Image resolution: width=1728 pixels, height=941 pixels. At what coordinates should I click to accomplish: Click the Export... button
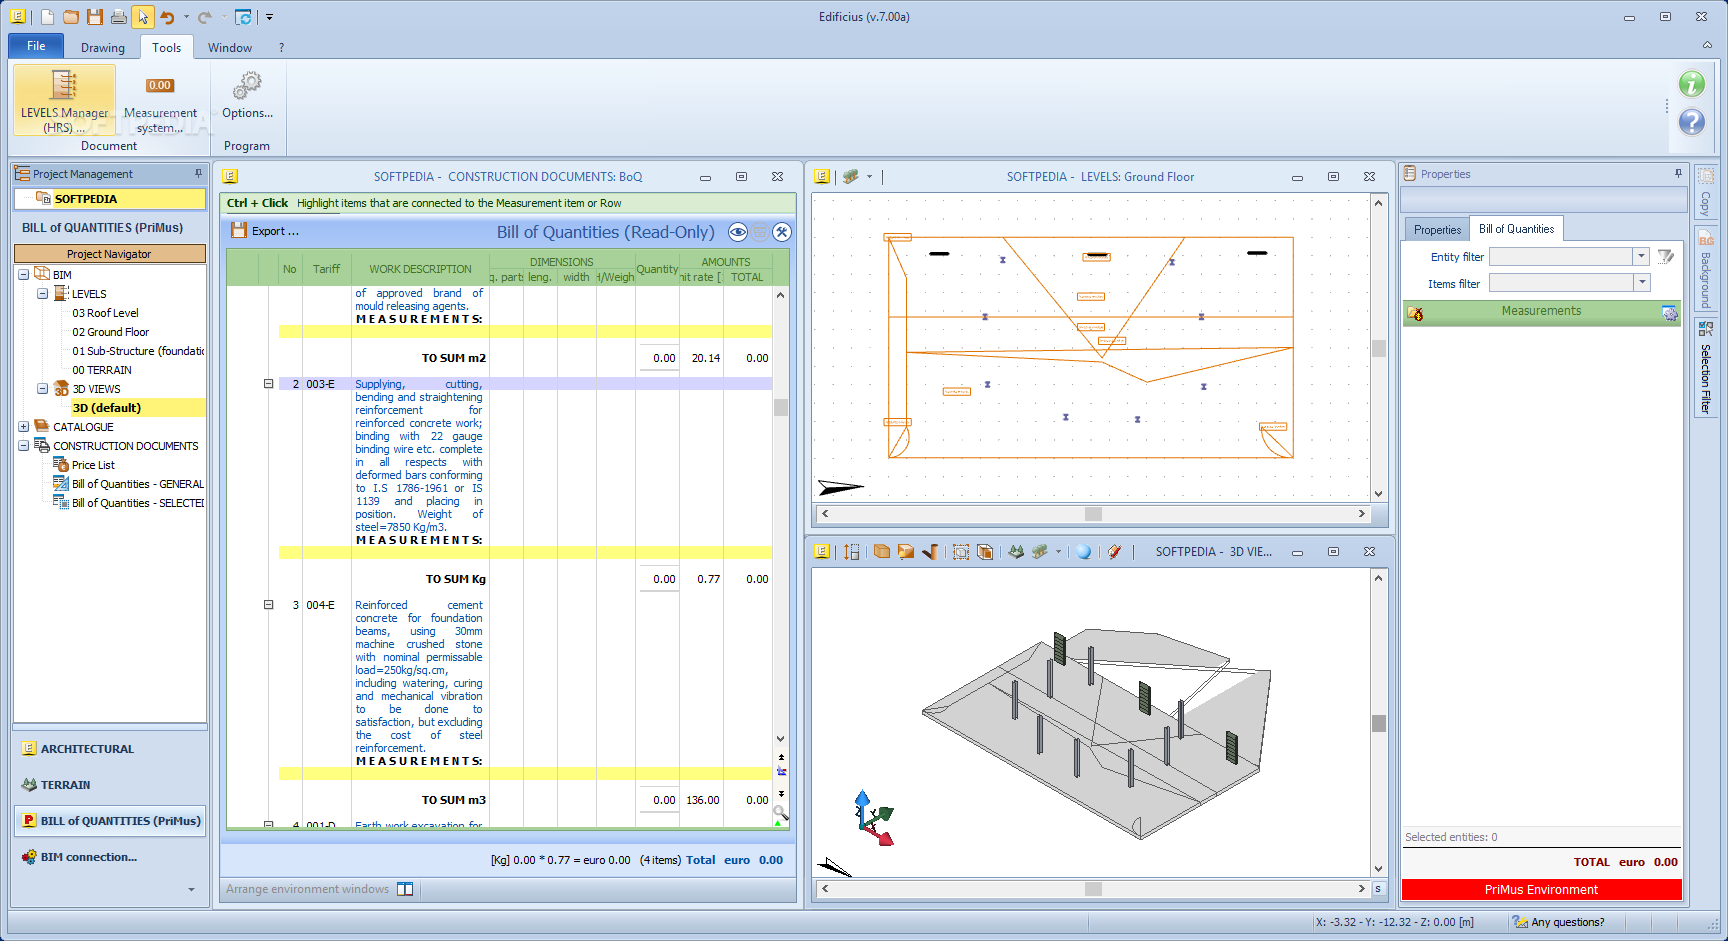[265, 231]
